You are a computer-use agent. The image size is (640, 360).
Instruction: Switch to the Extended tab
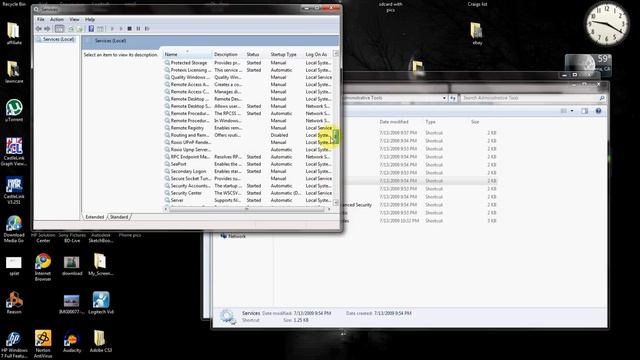click(x=95, y=217)
